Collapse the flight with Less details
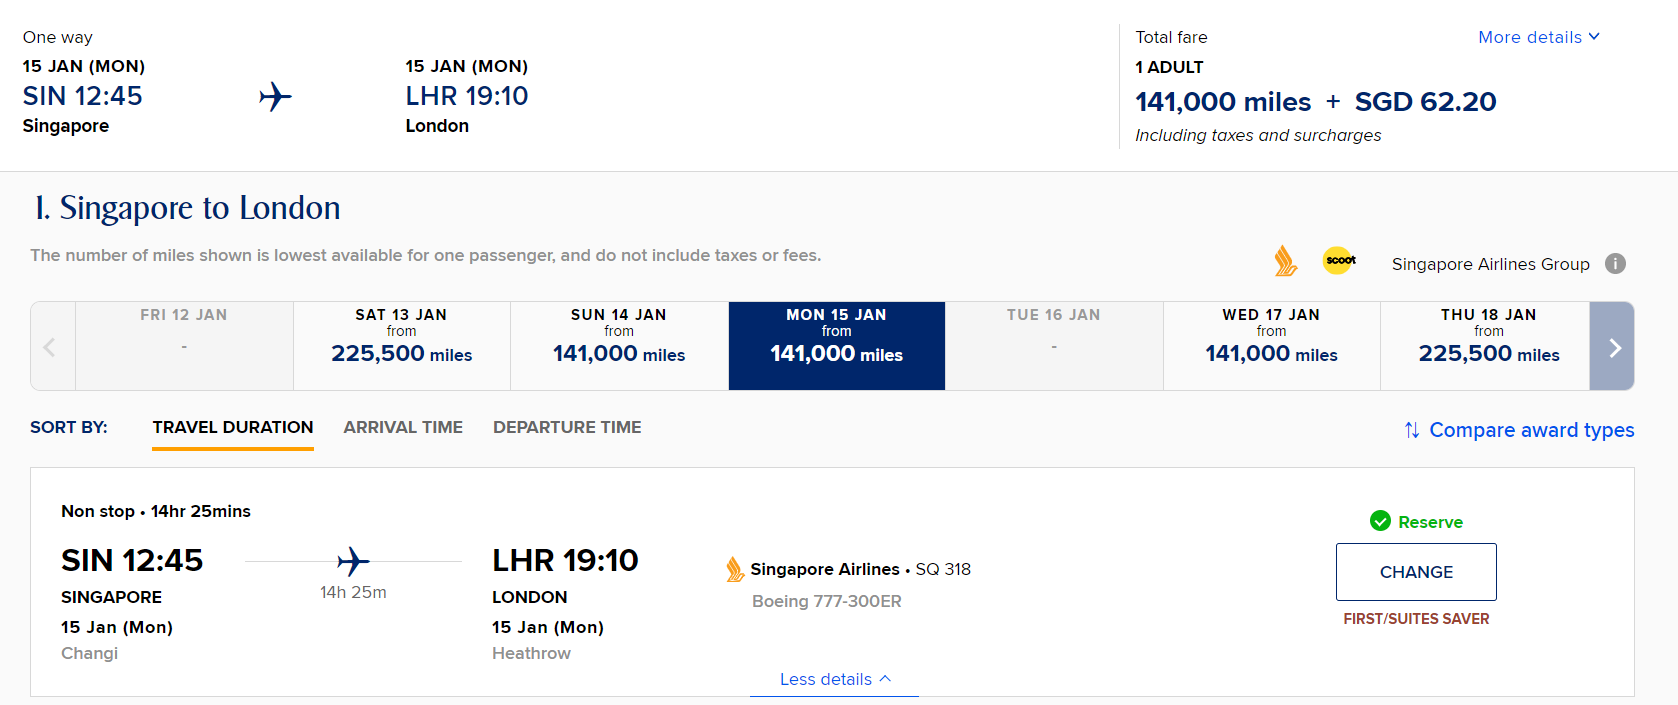Viewport: 1678px width, 705px height. [x=835, y=679]
